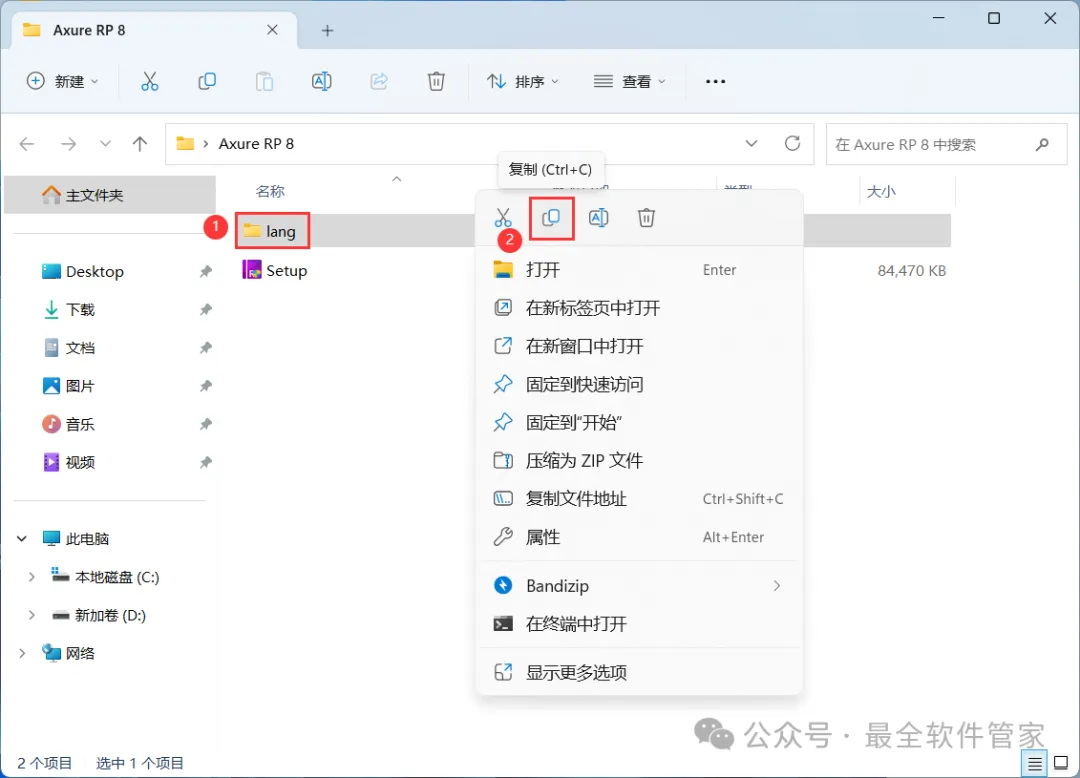Unpin 音乐 from quick access

(205, 424)
